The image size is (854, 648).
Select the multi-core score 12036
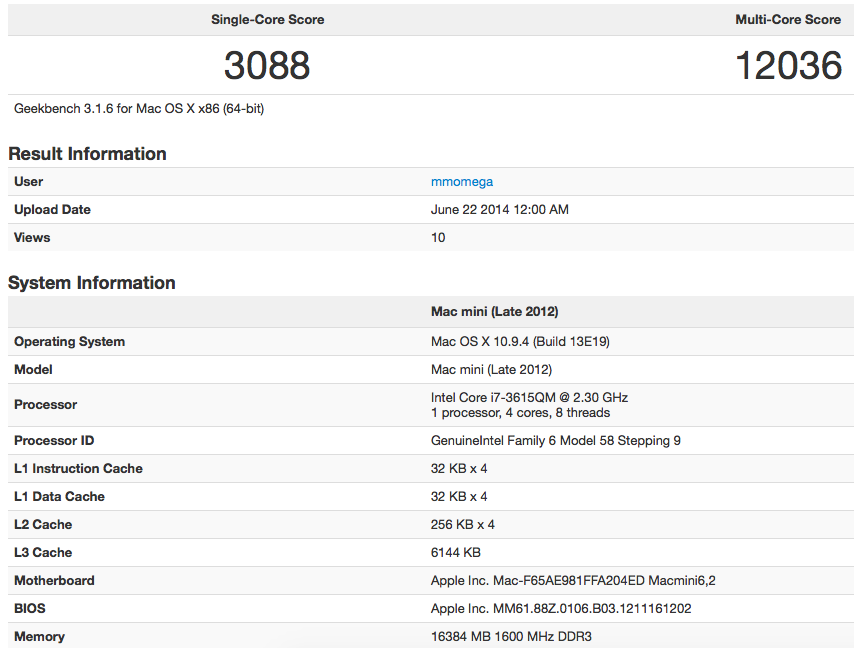click(x=789, y=65)
